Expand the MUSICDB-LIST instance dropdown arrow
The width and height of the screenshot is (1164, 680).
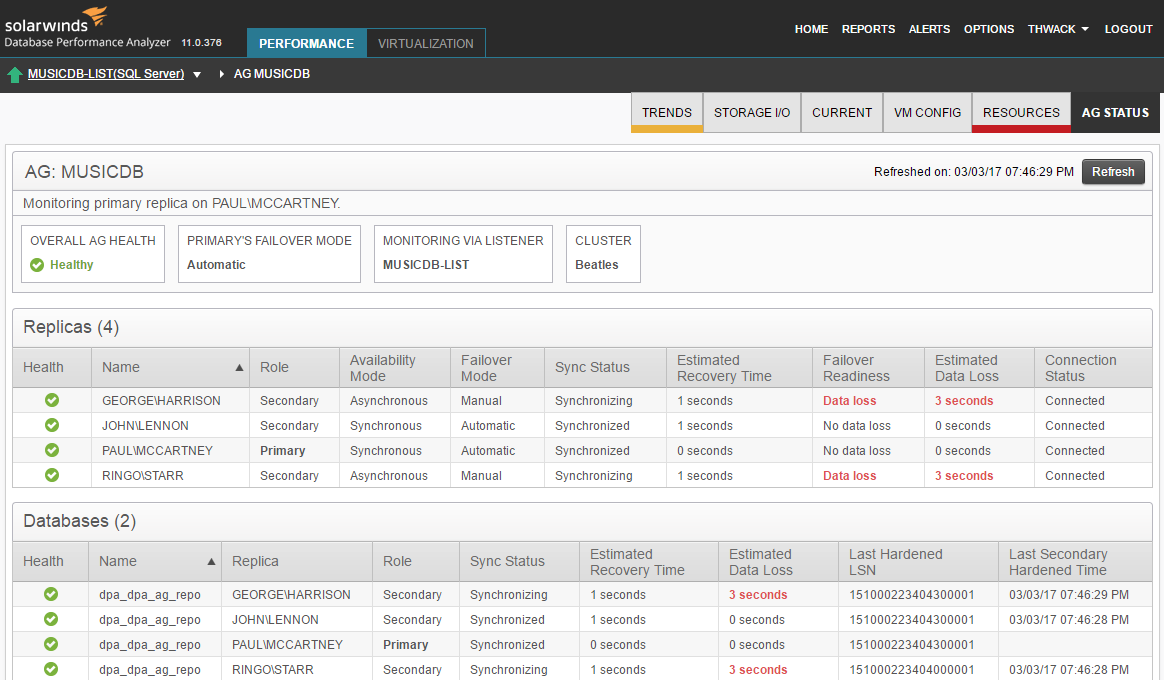(197, 75)
